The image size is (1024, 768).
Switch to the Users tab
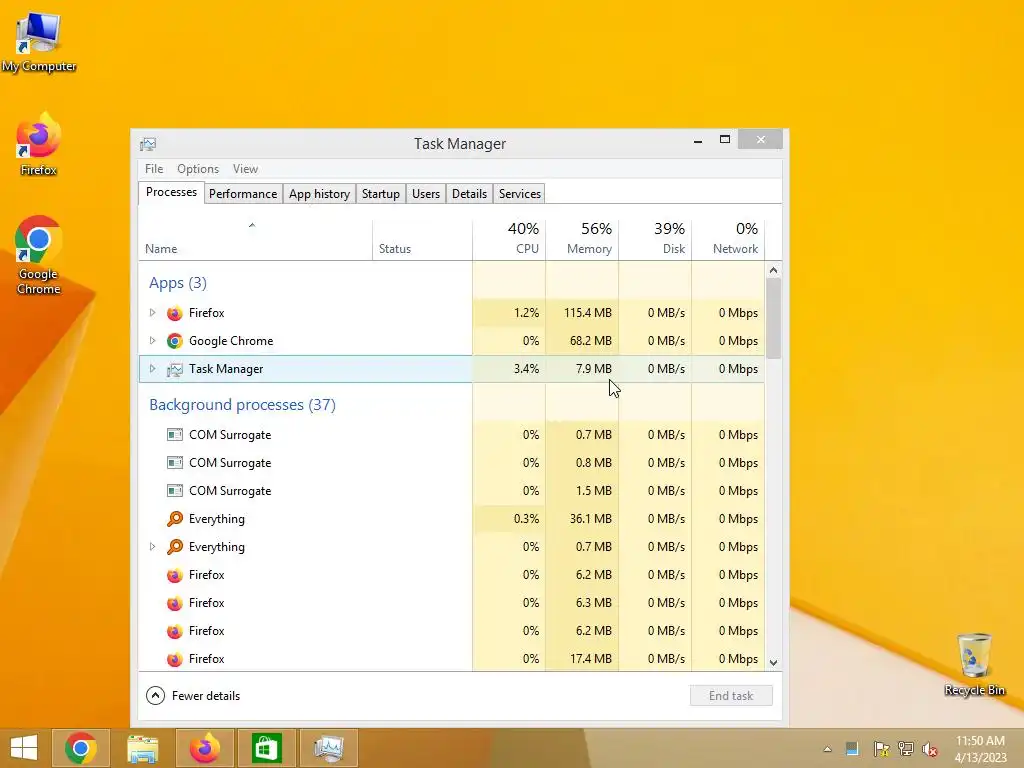[426, 194]
